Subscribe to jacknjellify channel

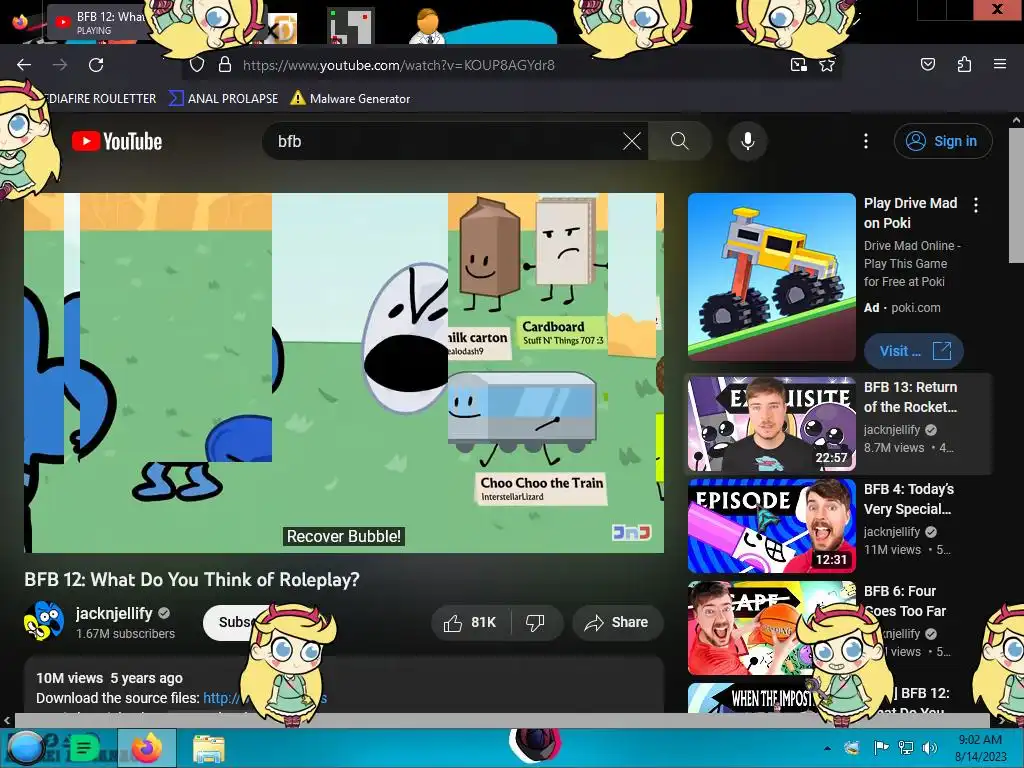[x=230, y=622]
